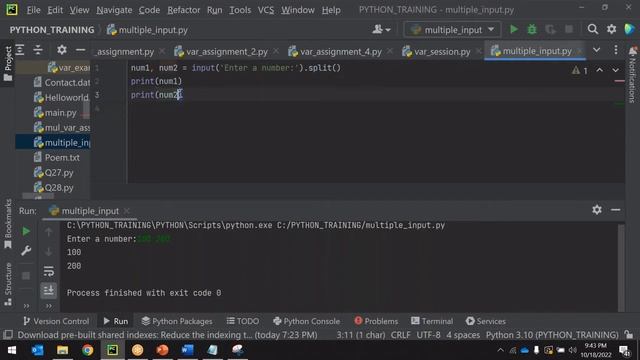
Task: Open the multiple_input run configuration dropdown
Action: (x=452, y=29)
